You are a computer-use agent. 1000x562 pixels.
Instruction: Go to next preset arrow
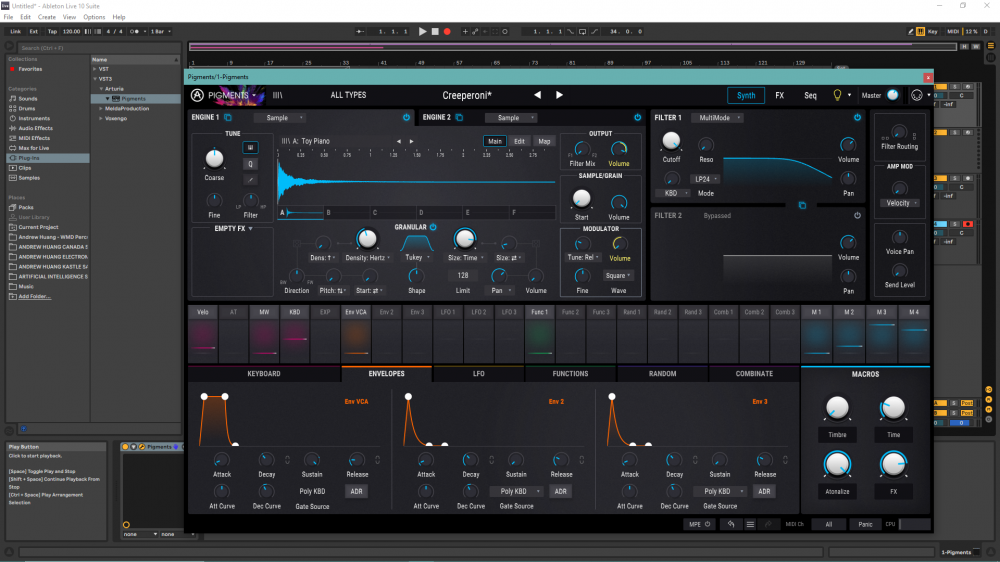point(559,95)
